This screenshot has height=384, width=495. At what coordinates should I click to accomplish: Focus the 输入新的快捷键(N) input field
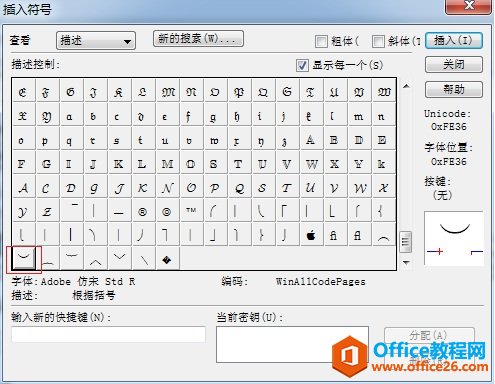tap(108, 334)
